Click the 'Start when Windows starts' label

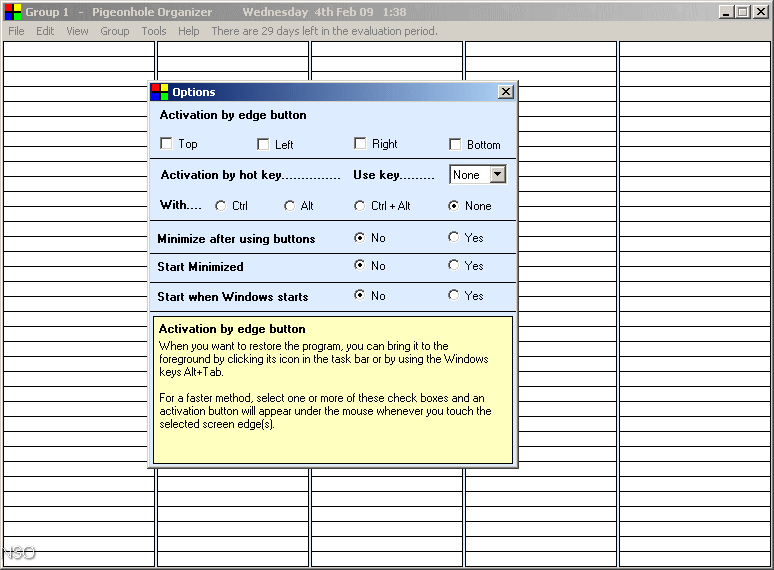[233, 297]
